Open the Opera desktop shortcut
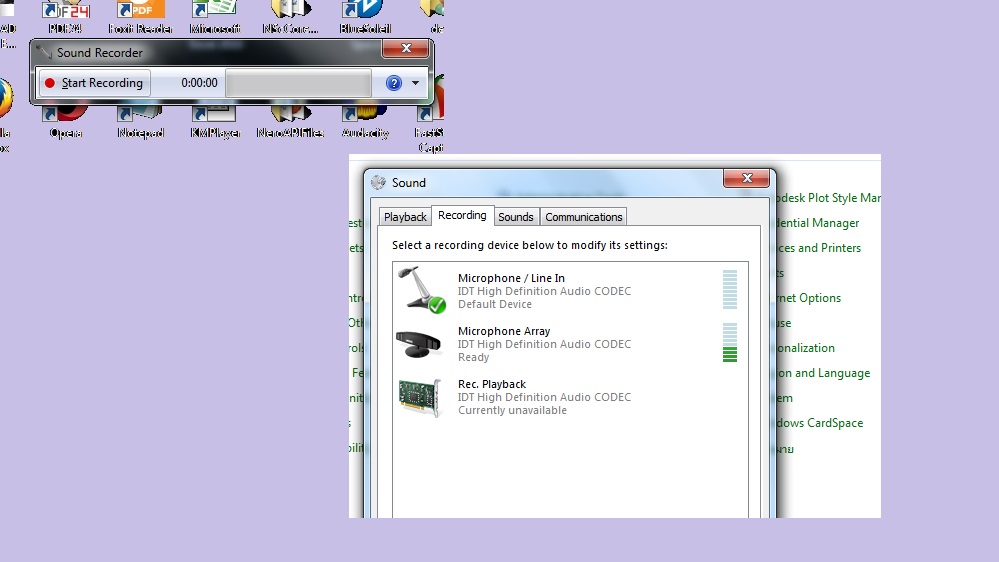This screenshot has height=562, width=999. pyautogui.click(x=66, y=122)
